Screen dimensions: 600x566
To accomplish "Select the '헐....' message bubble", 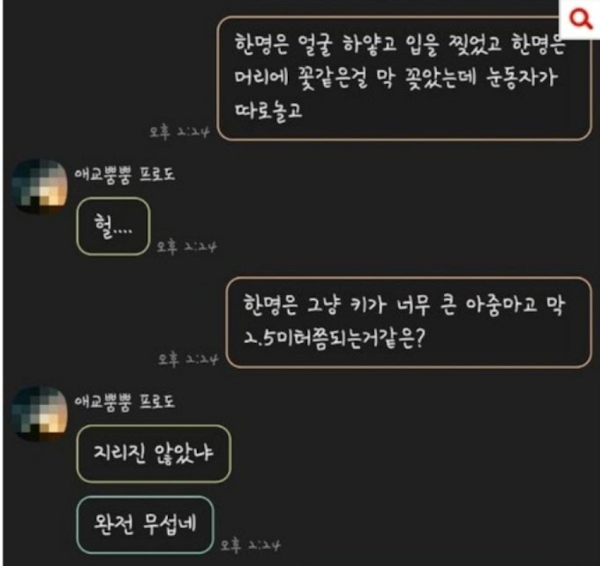I will 113,226.
